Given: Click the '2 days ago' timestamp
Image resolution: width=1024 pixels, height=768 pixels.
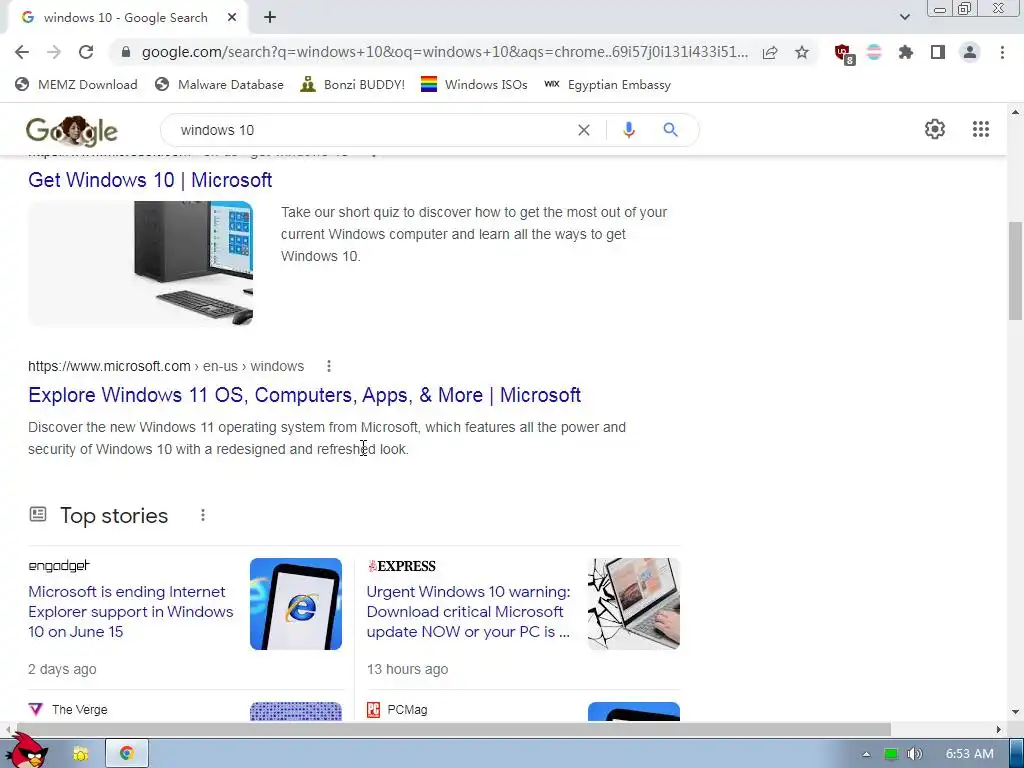Looking at the screenshot, I should point(62,669).
